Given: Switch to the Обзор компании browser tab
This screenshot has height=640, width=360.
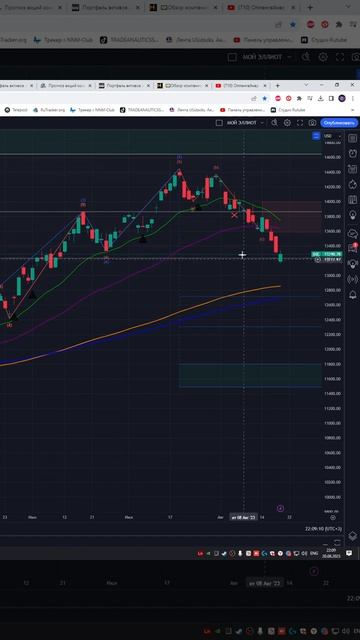Looking at the screenshot, I should [182, 86].
